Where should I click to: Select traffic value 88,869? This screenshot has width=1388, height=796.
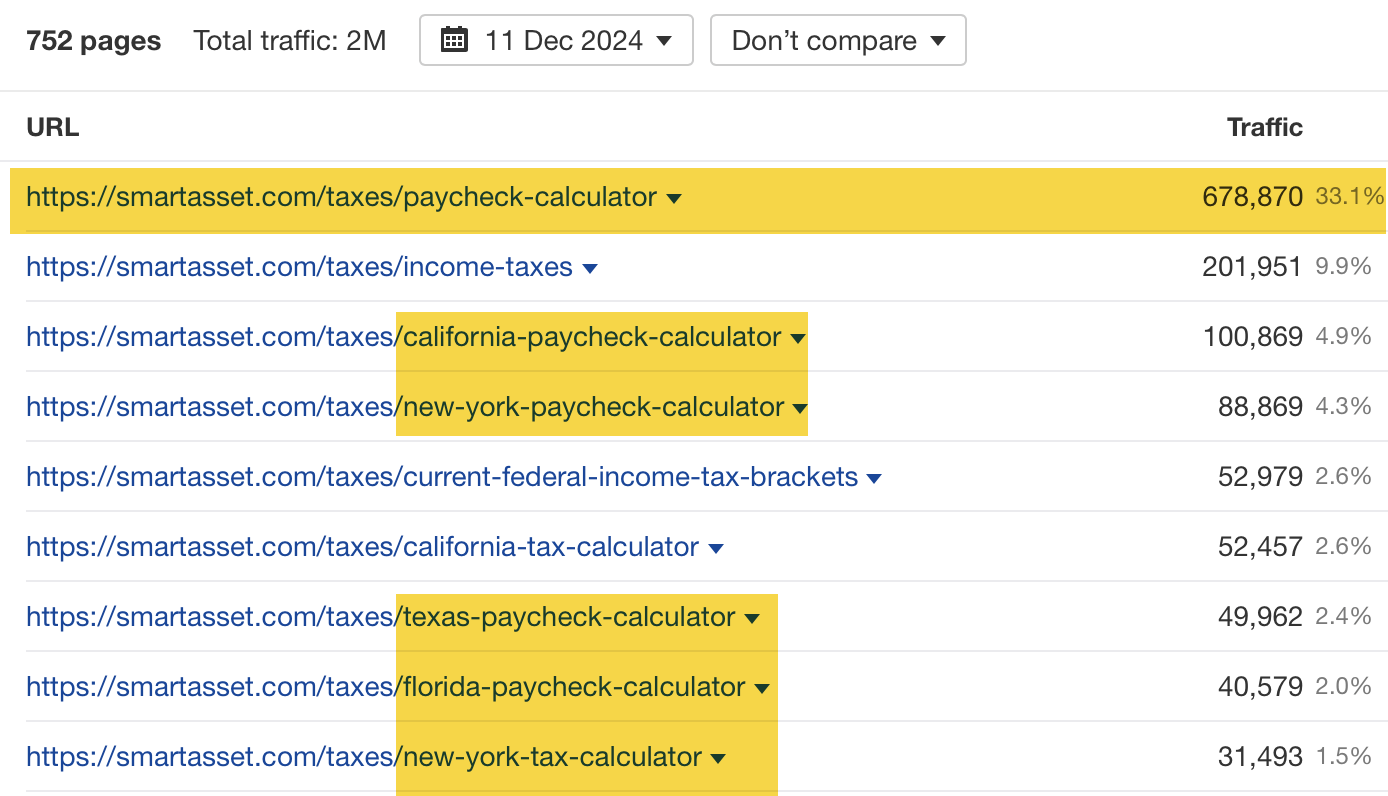(x=1260, y=407)
